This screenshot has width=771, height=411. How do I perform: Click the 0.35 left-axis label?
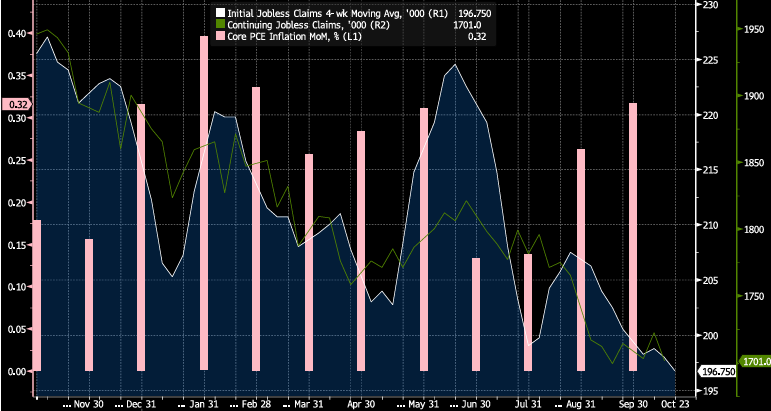[16, 76]
